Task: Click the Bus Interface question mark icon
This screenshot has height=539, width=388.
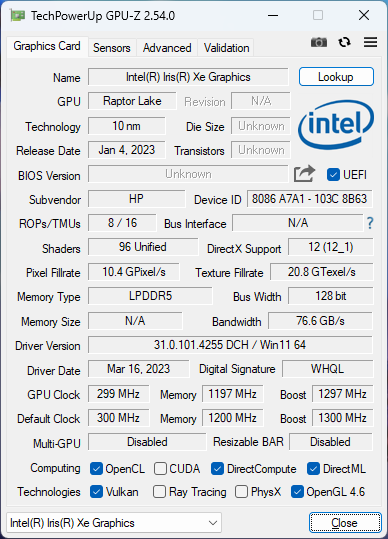Action: click(370, 223)
